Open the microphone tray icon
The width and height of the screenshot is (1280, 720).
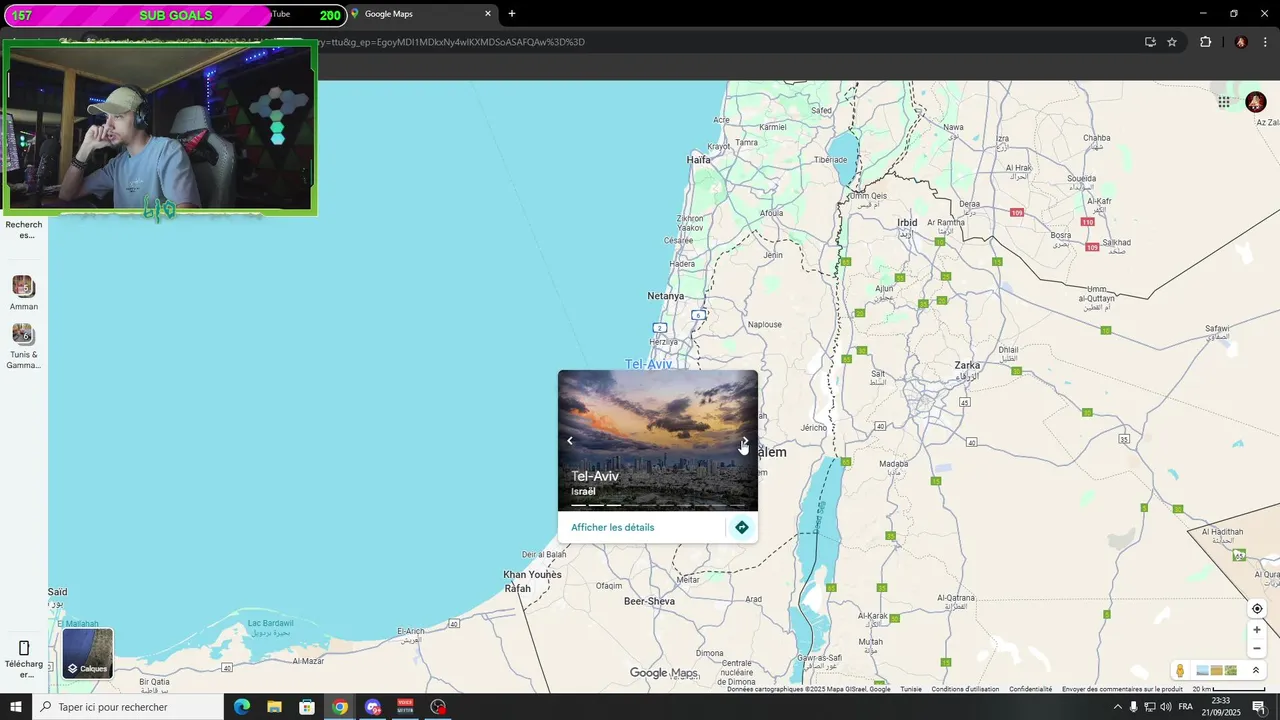[1133, 707]
